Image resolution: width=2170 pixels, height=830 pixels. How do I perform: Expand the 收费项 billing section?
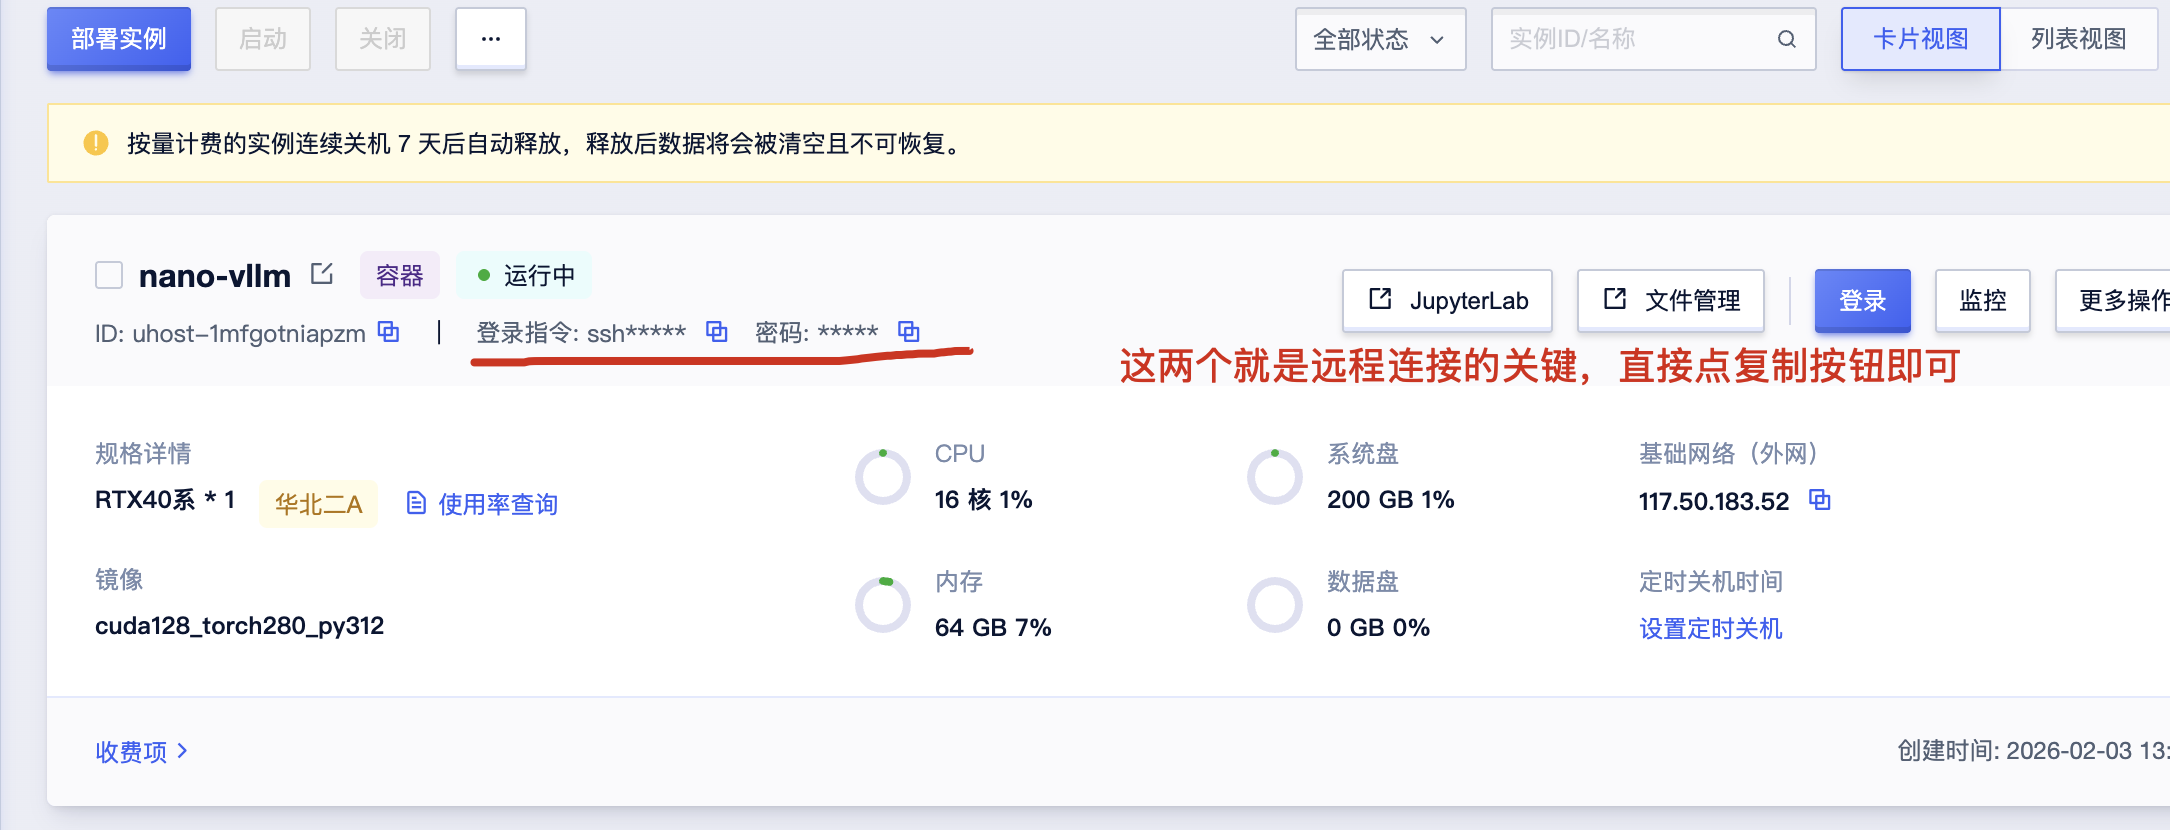pos(141,751)
